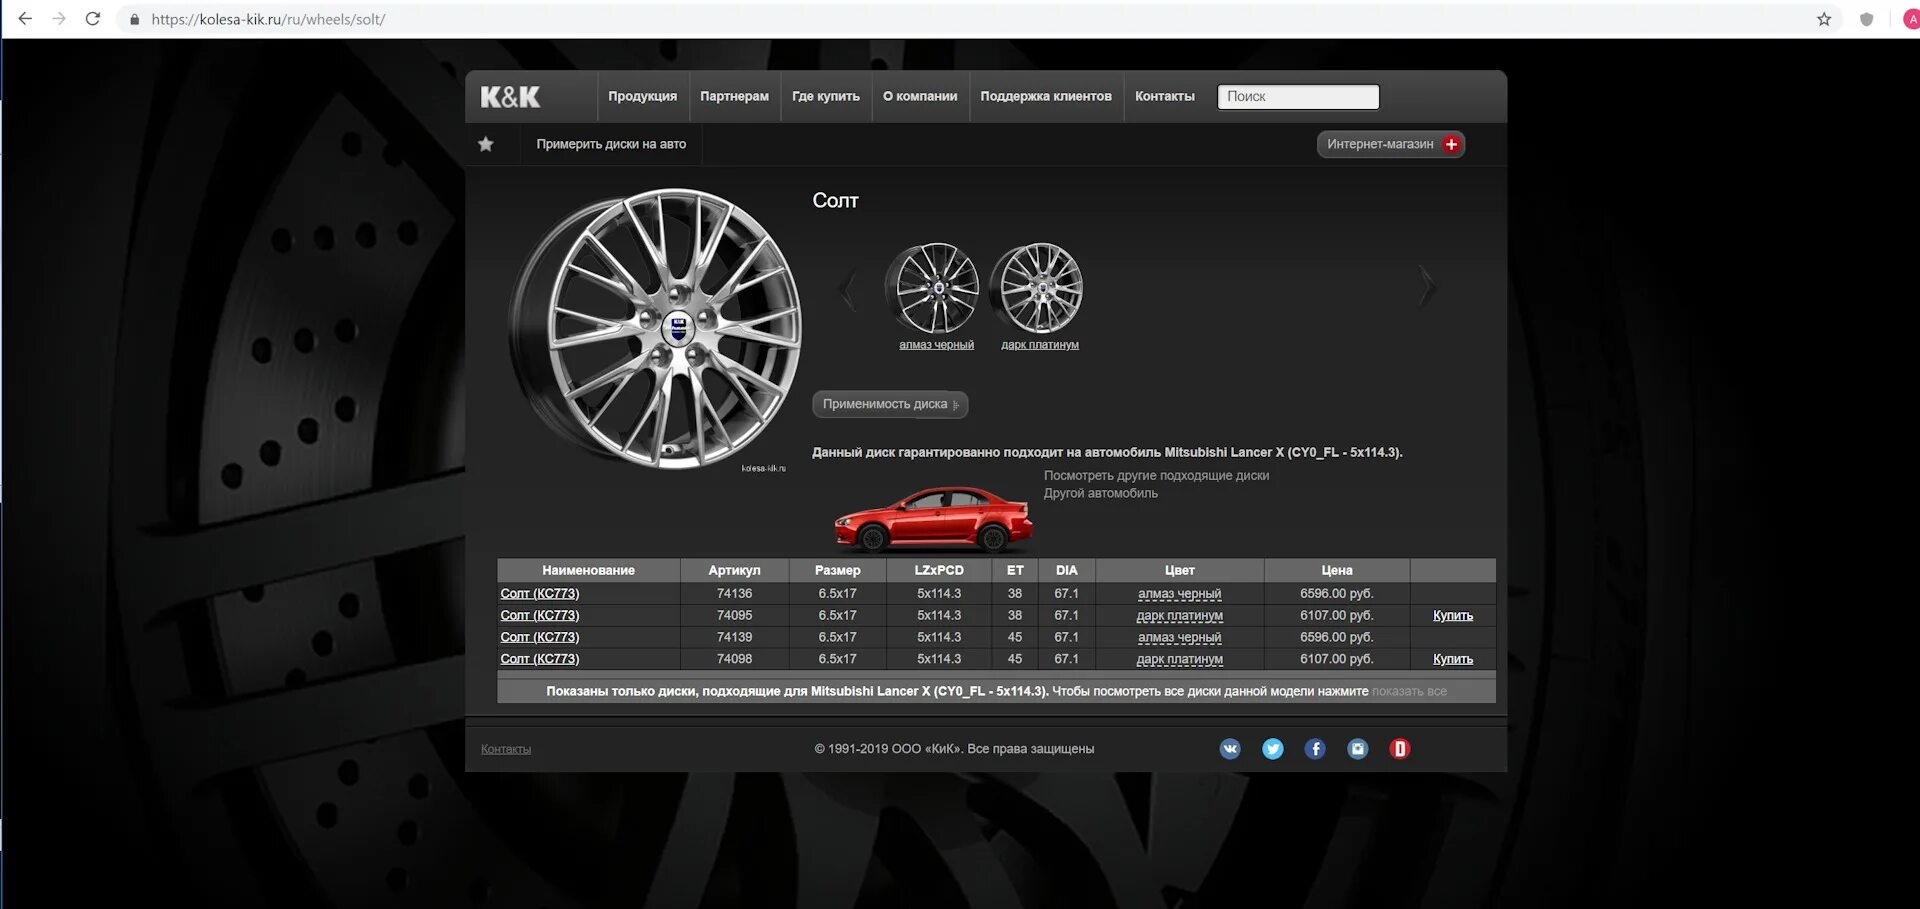Expand the Применимость диска button
Viewport: 1920px width, 909px height.
(890, 404)
